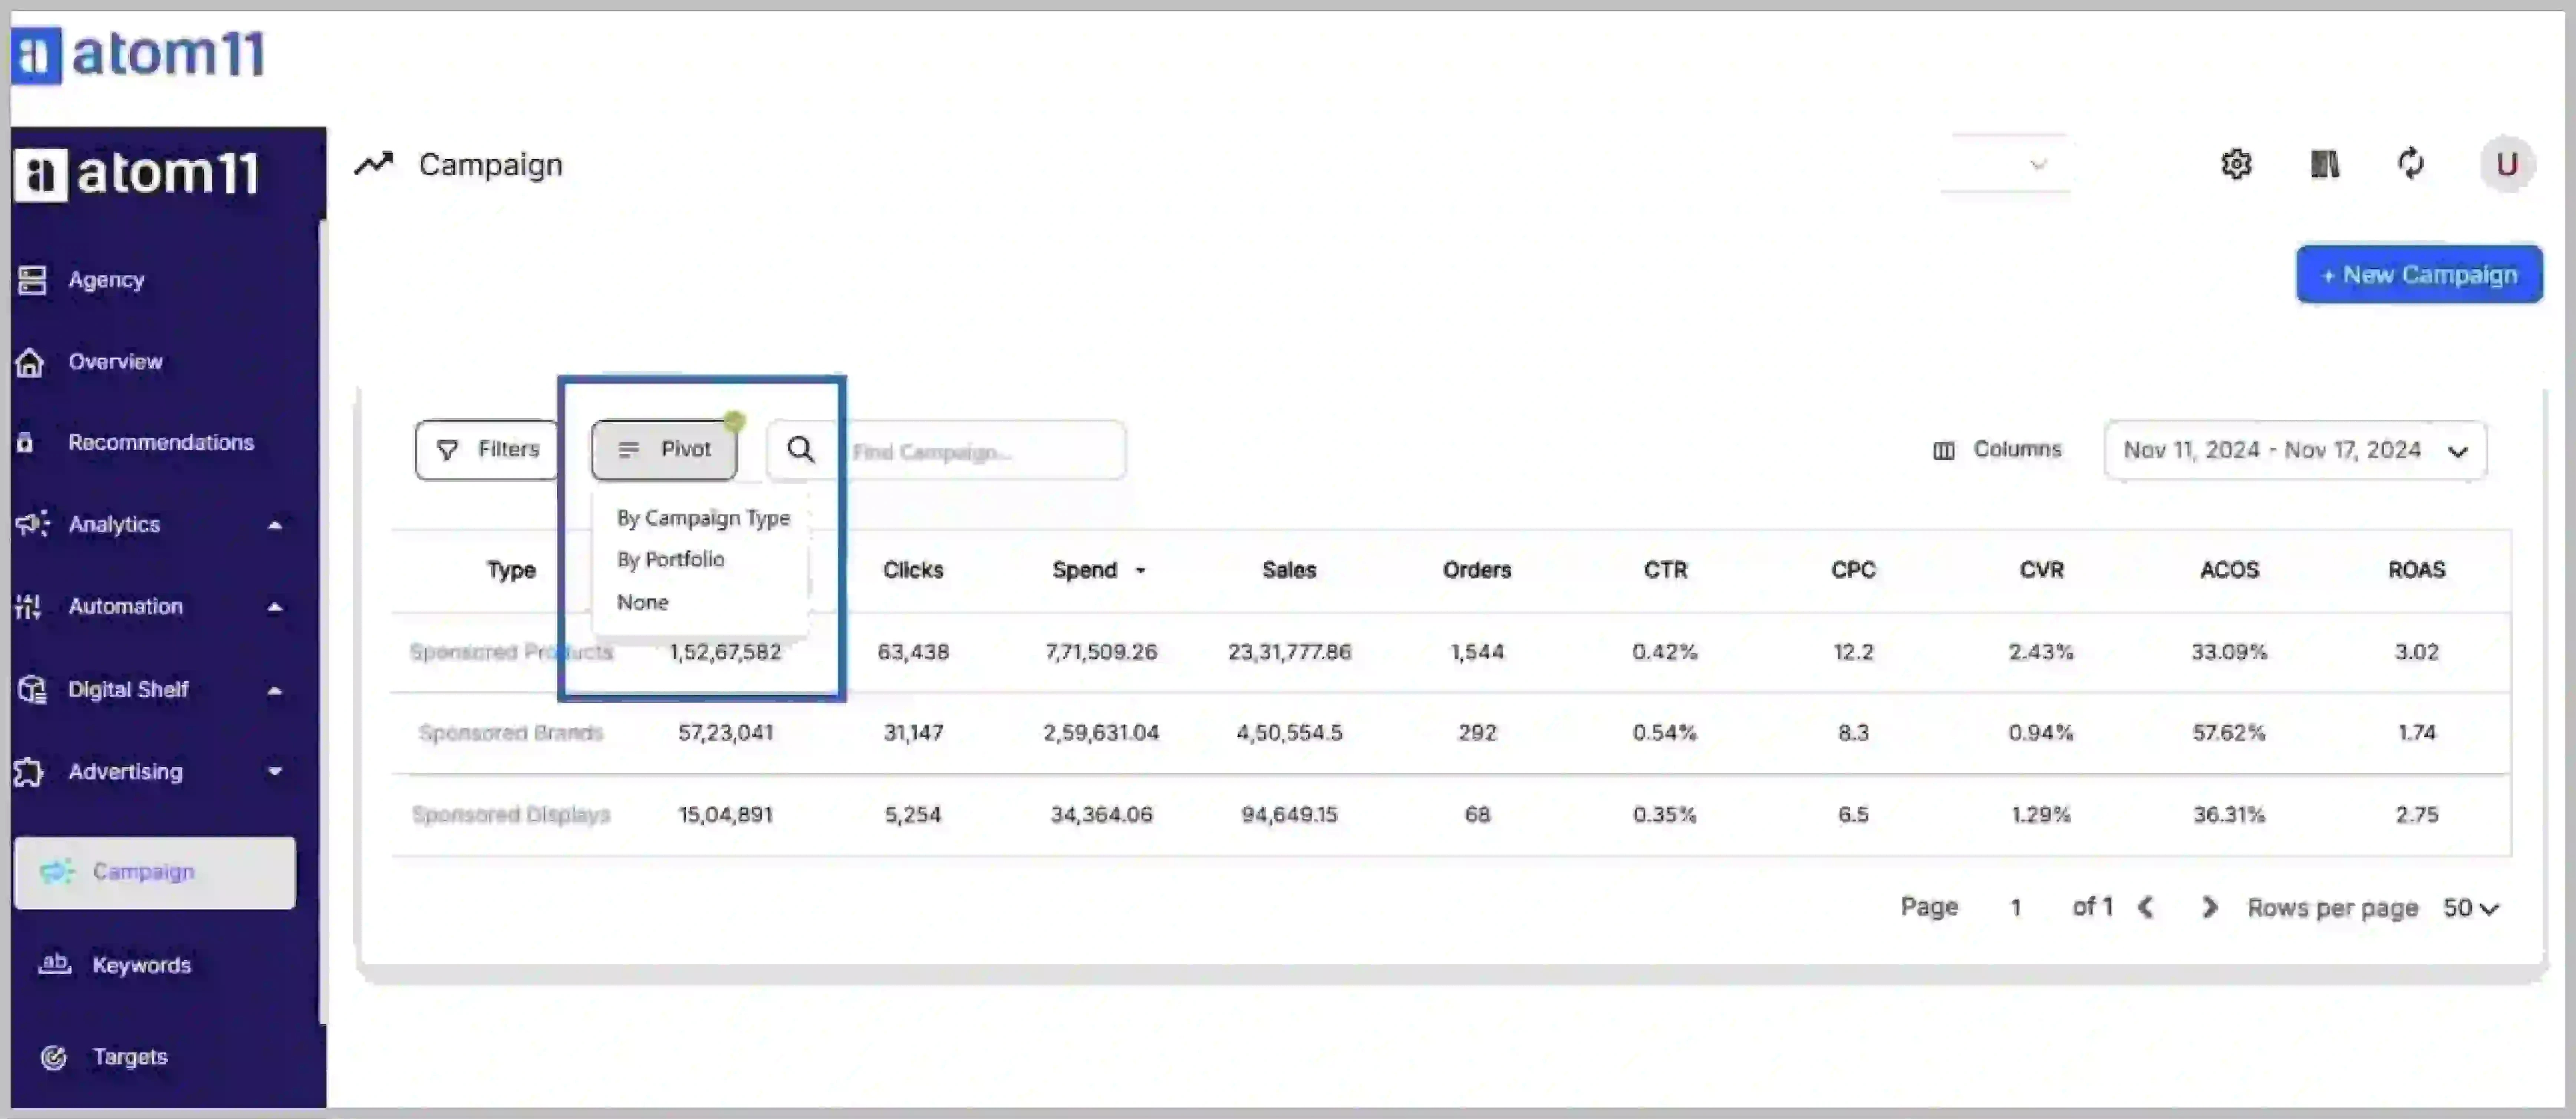Open Targets in sidebar
2576x1119 pixels.
[130, 1057]
